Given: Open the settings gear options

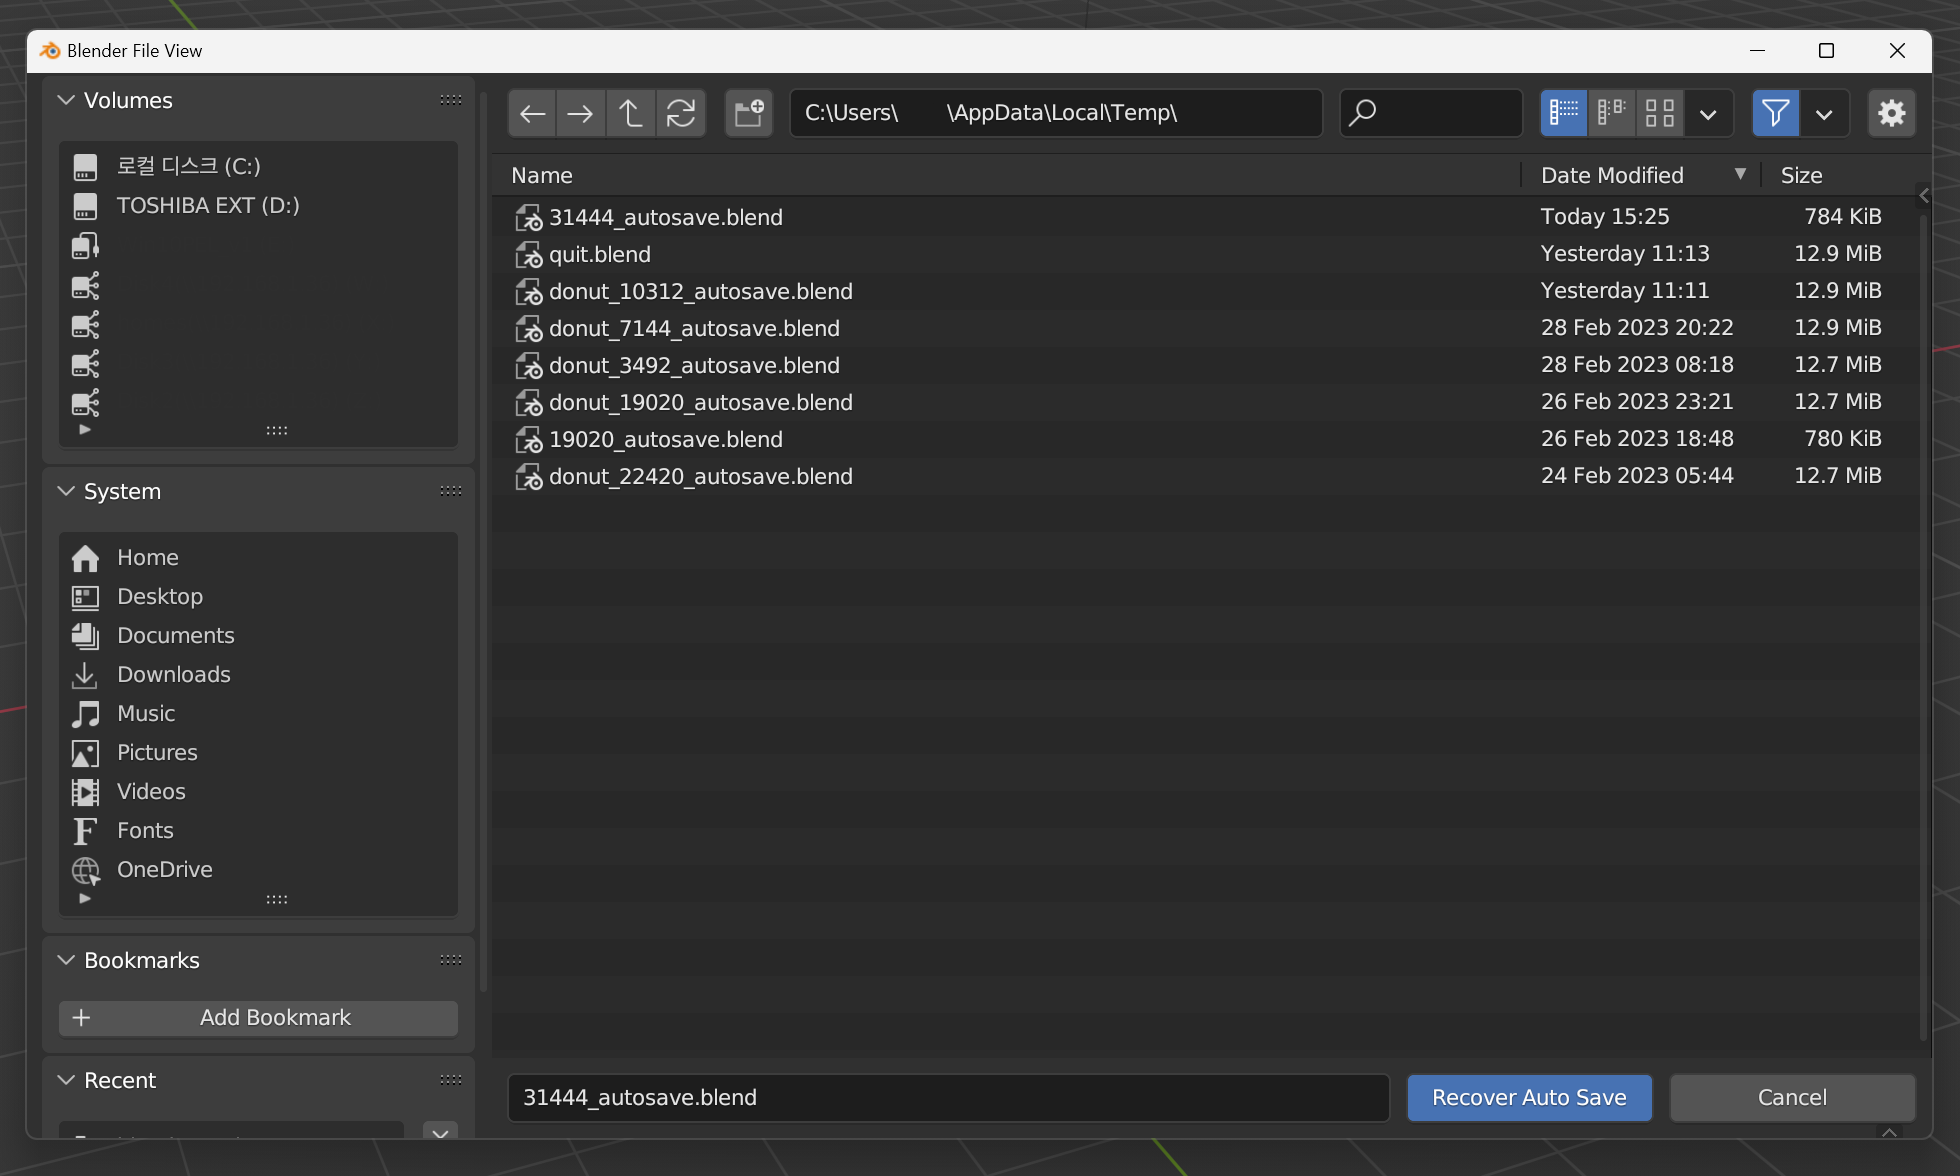Looking at the screenshot, I should point(1891,113).
